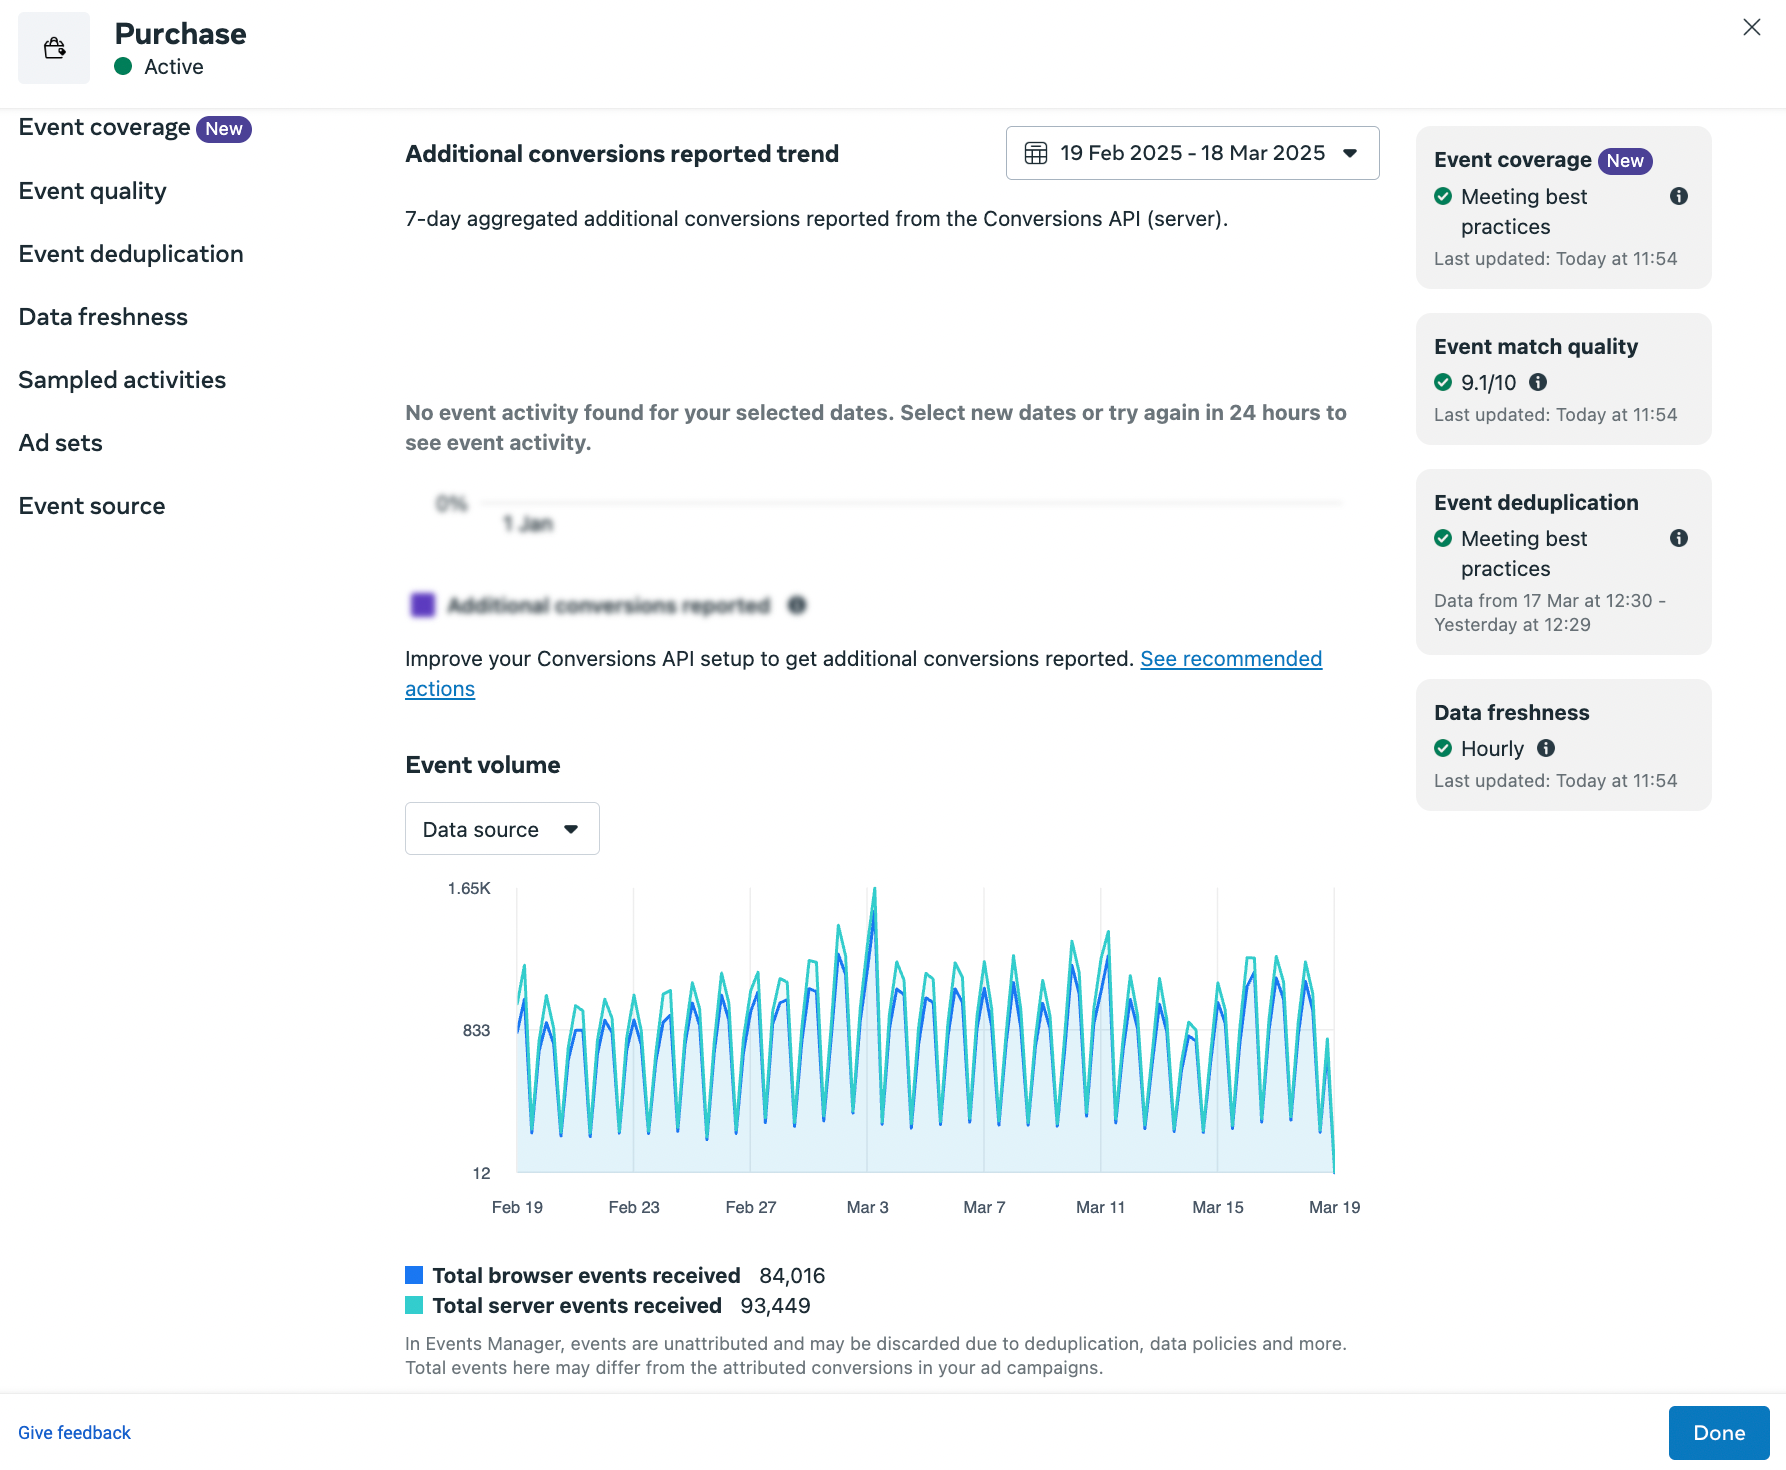Click green check on Event coverage card
This screenshot has height=1470, width=1786.
1443,196
